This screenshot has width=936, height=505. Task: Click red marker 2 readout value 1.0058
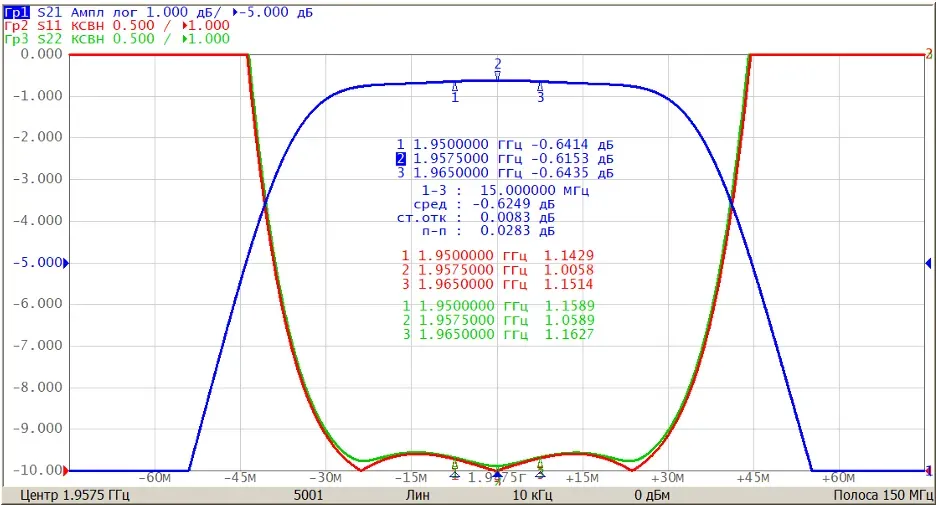pyautogui.click(x=568, y=270)
